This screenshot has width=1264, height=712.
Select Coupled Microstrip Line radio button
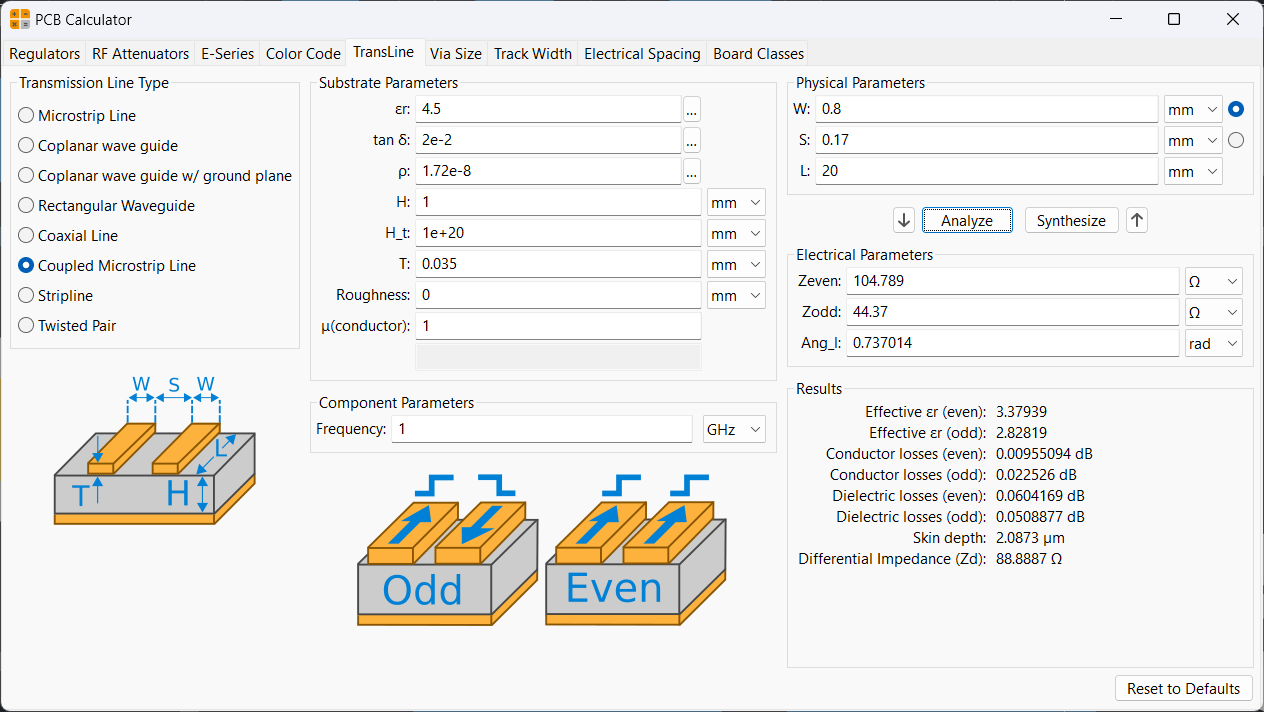(x=26, y=266)
